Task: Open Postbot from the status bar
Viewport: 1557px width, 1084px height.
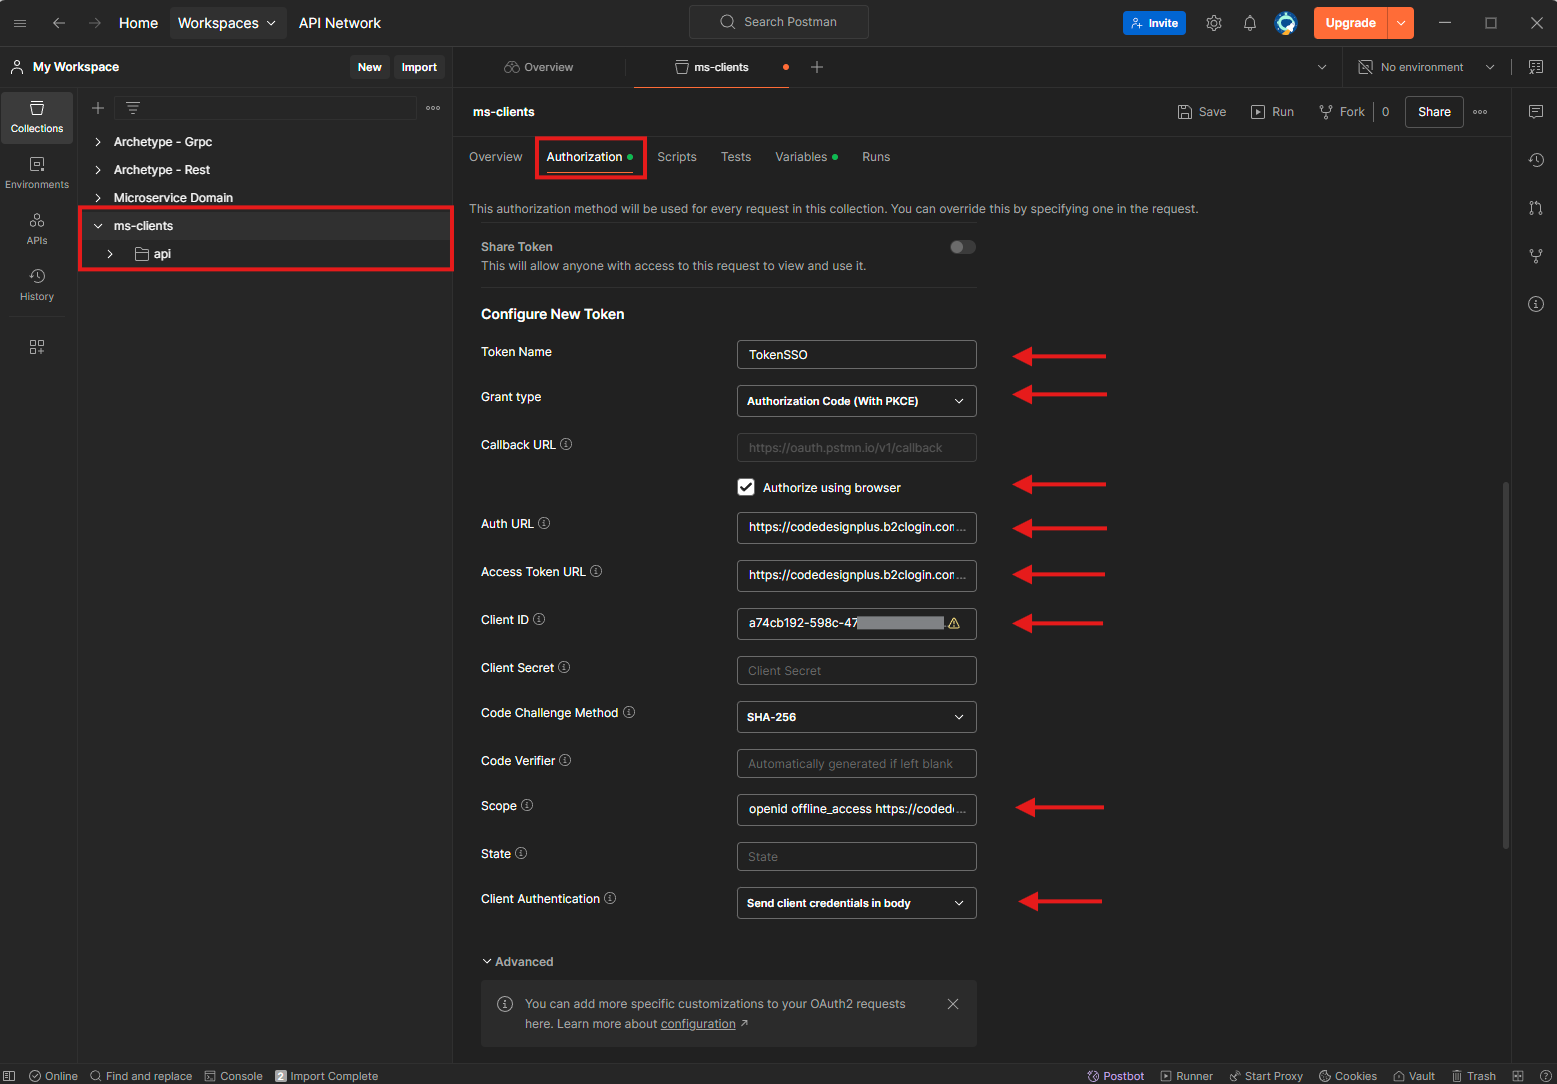Action: coord(1116,1076)
